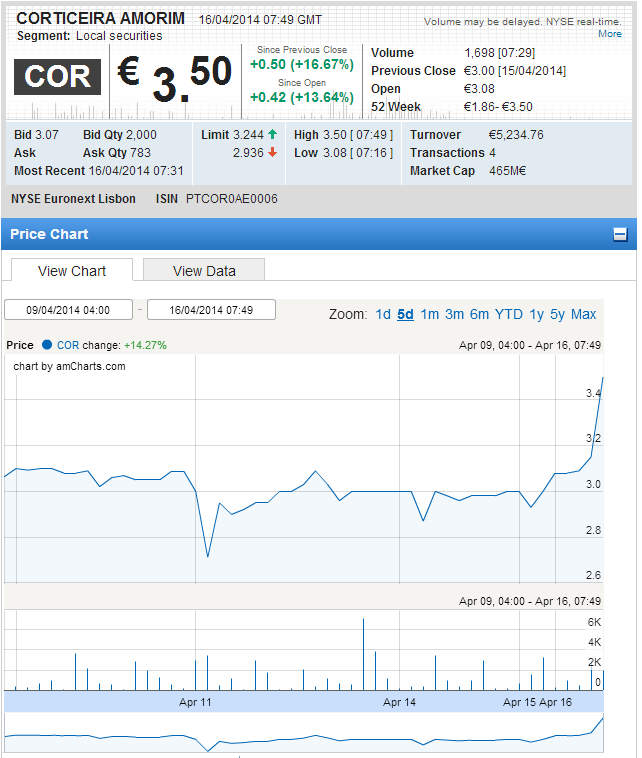Image resolution: width=642 pixels, height=758 pixels.
Task: Click the Turnover value €5,234.76
Action: tap(516, 134)
